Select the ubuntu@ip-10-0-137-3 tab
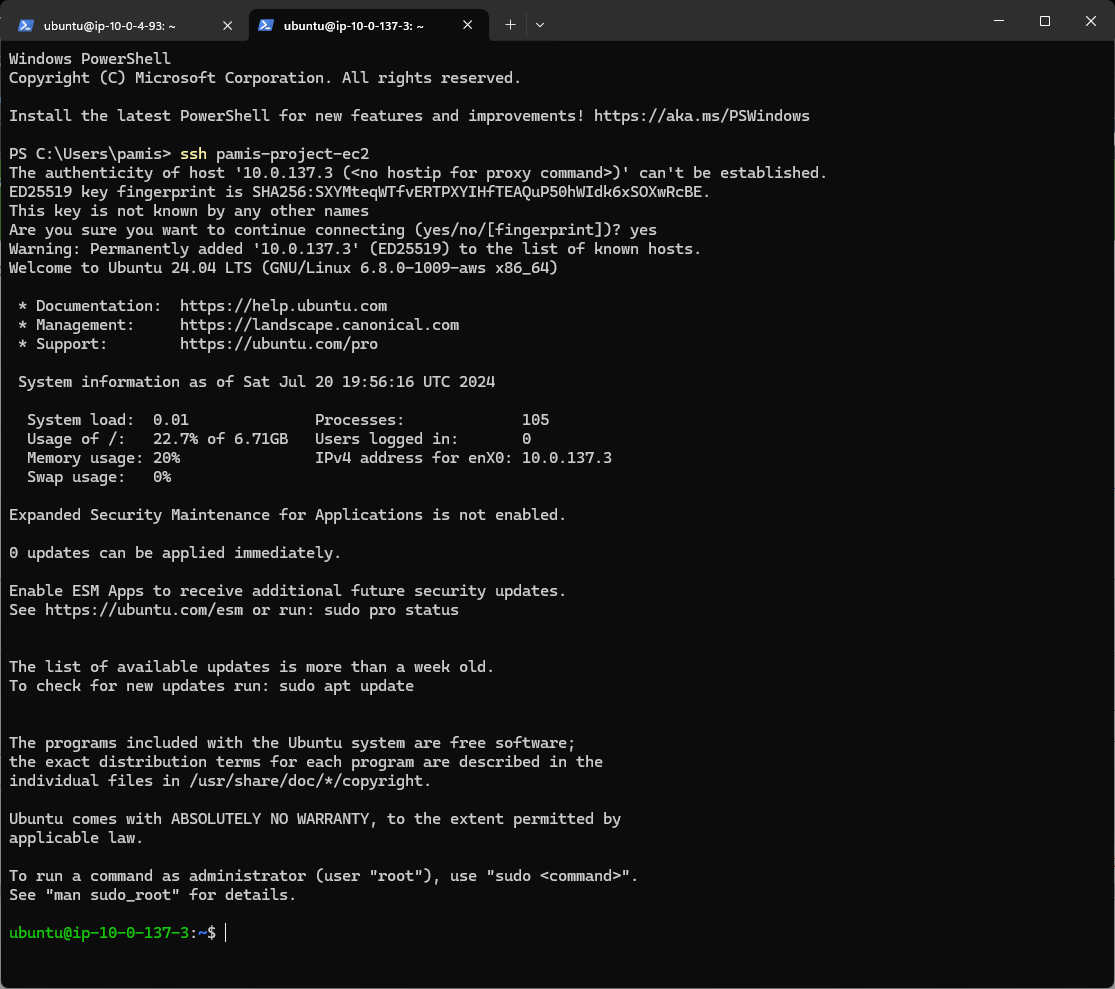Viewport: 1115px width, 989px height. tap(368, 26)
